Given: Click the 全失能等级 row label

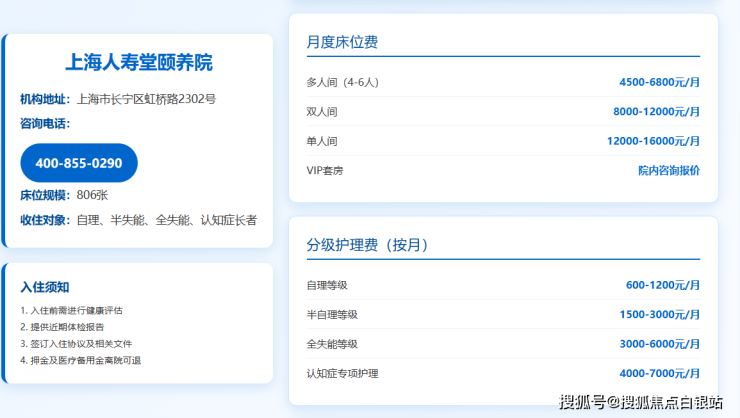Looking at the screenshot, I should point(332,344).
